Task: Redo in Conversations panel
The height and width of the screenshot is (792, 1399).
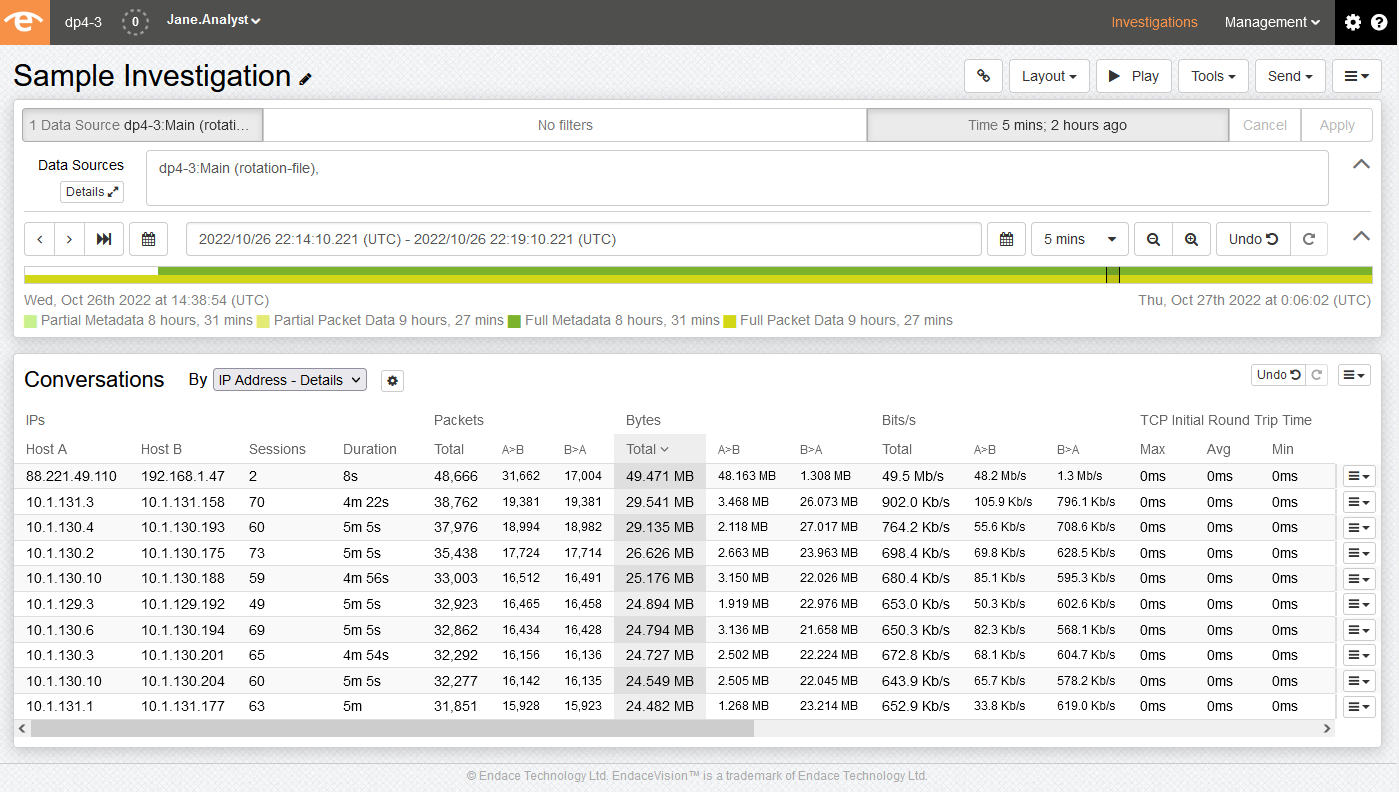Action: tap(1317, 375)
